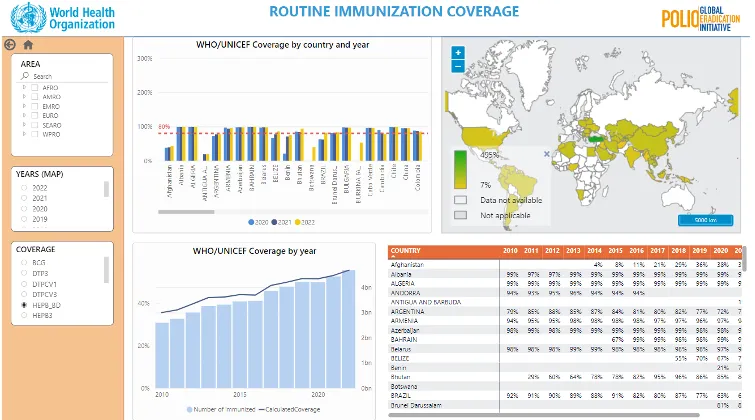Click the search magnifier in AREA
The image size is (755, 420).
(x=25, y=76)
